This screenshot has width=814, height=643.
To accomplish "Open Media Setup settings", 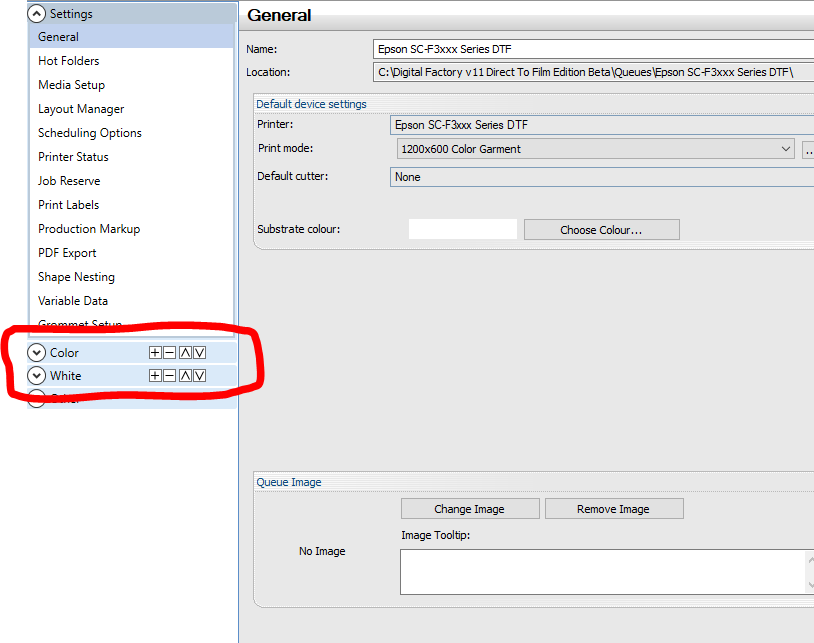I will coord(131,85).
